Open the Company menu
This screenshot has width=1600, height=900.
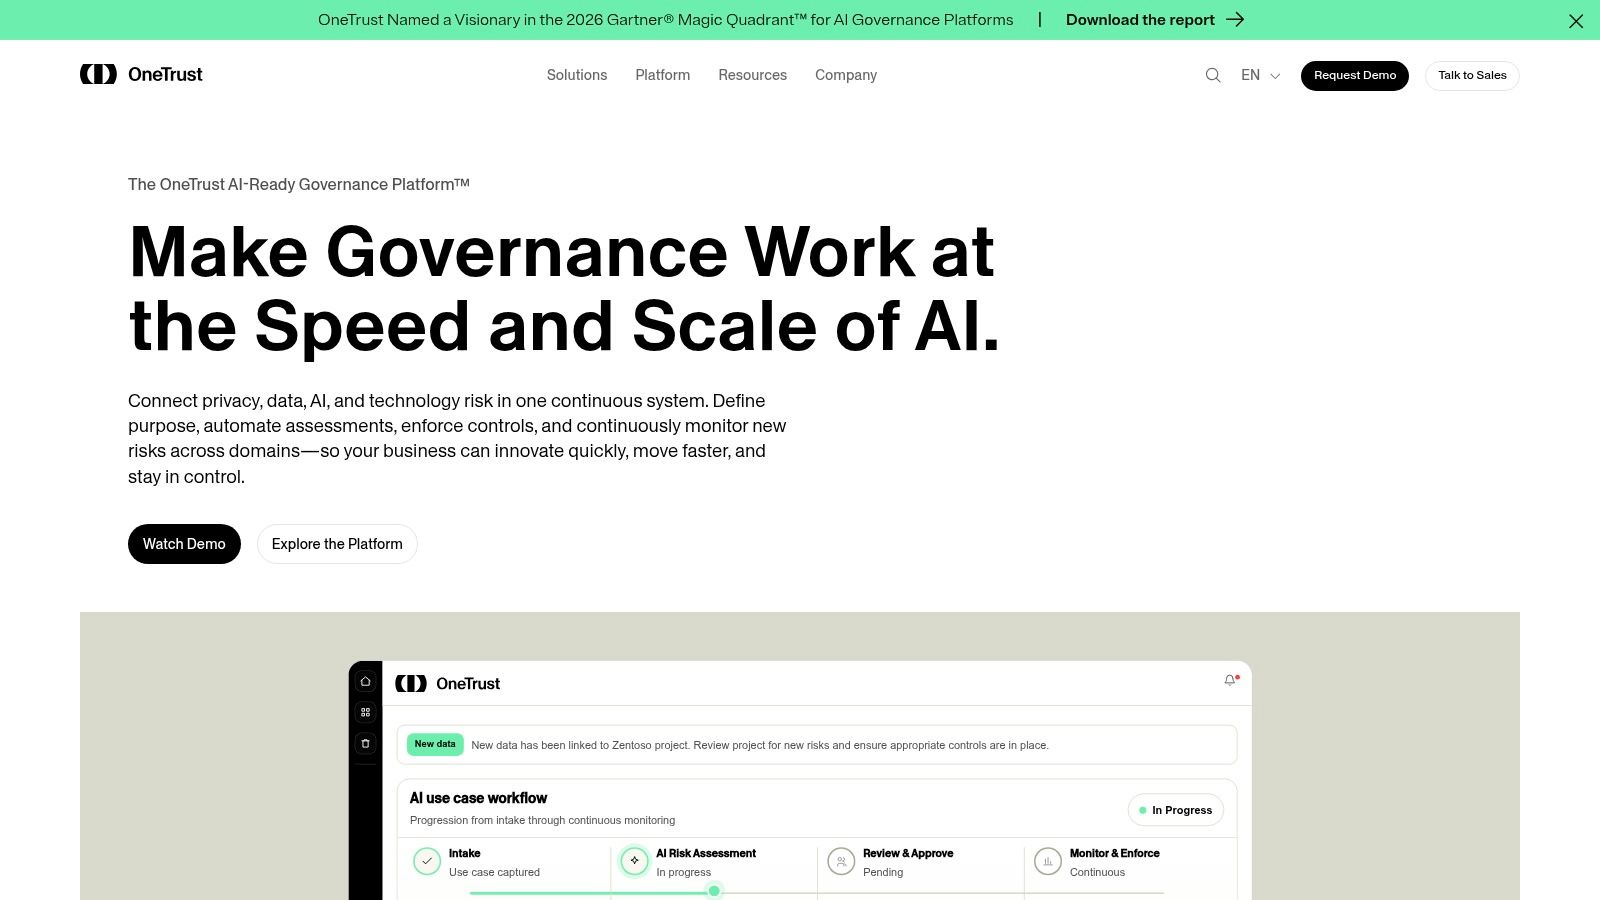click(846, 75)
